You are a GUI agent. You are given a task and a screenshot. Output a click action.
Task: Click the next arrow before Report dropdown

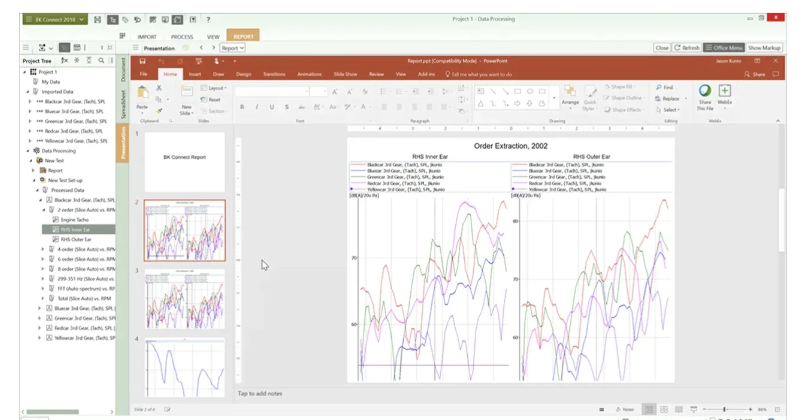click(213, 48)
